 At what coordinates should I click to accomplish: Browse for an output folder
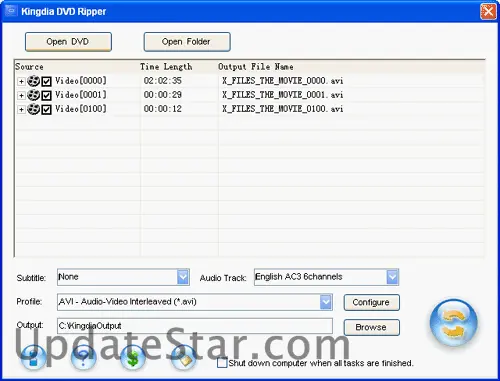tap(371, 327)
